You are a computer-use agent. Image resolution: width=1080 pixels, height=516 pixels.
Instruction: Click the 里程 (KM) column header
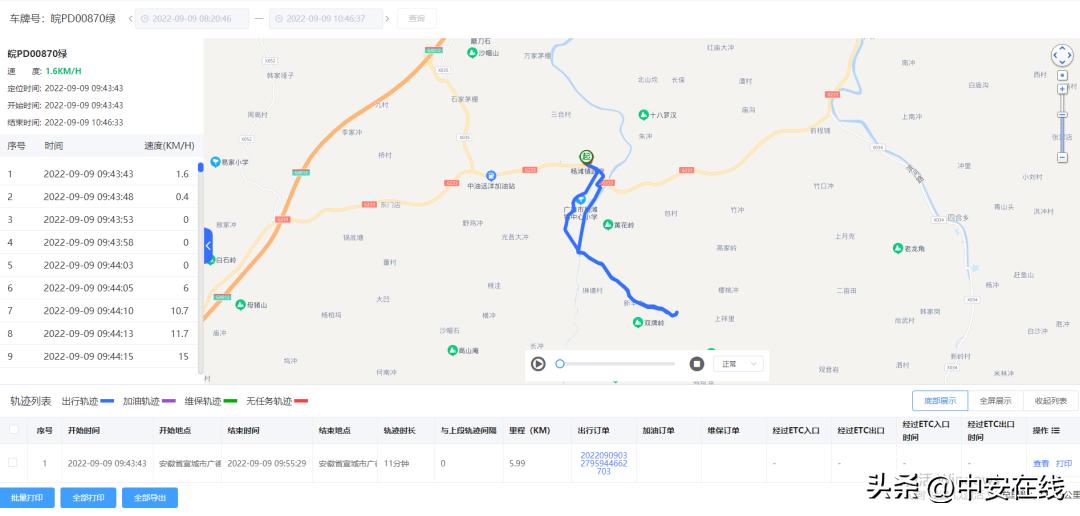(x=530, y=430)
